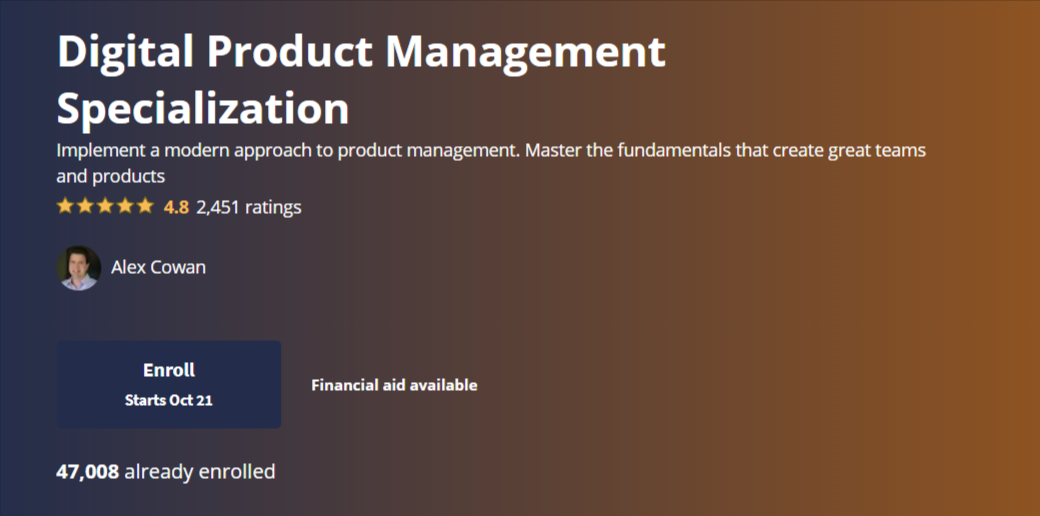
Task: Open instructor Alex Cowan's name link
Action: pyautogui.click(x=158, y=268)
